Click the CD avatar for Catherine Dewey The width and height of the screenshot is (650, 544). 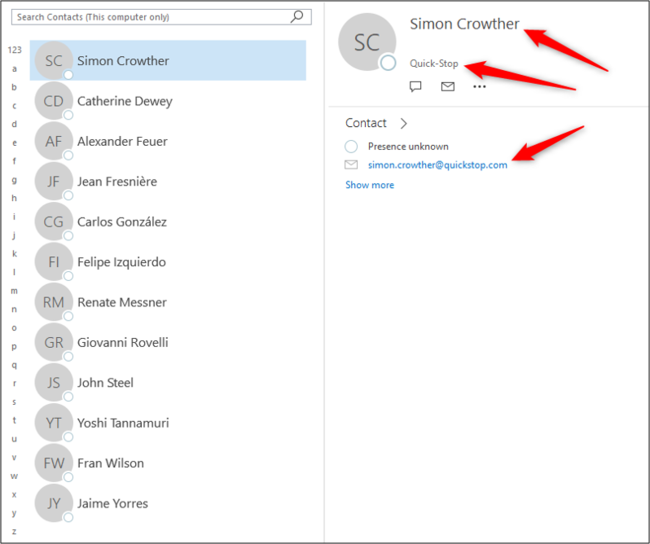[53, 101]
